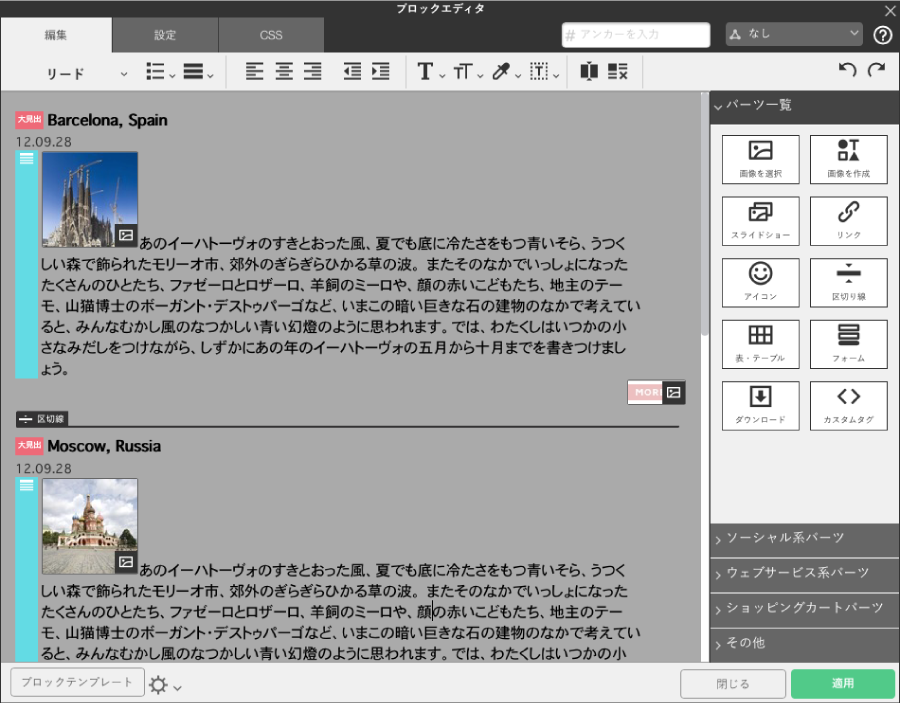900x703 pixels.
Task: Click the 大見出 tag beside Barcelona, Spain
Action: tap(29, 119)
